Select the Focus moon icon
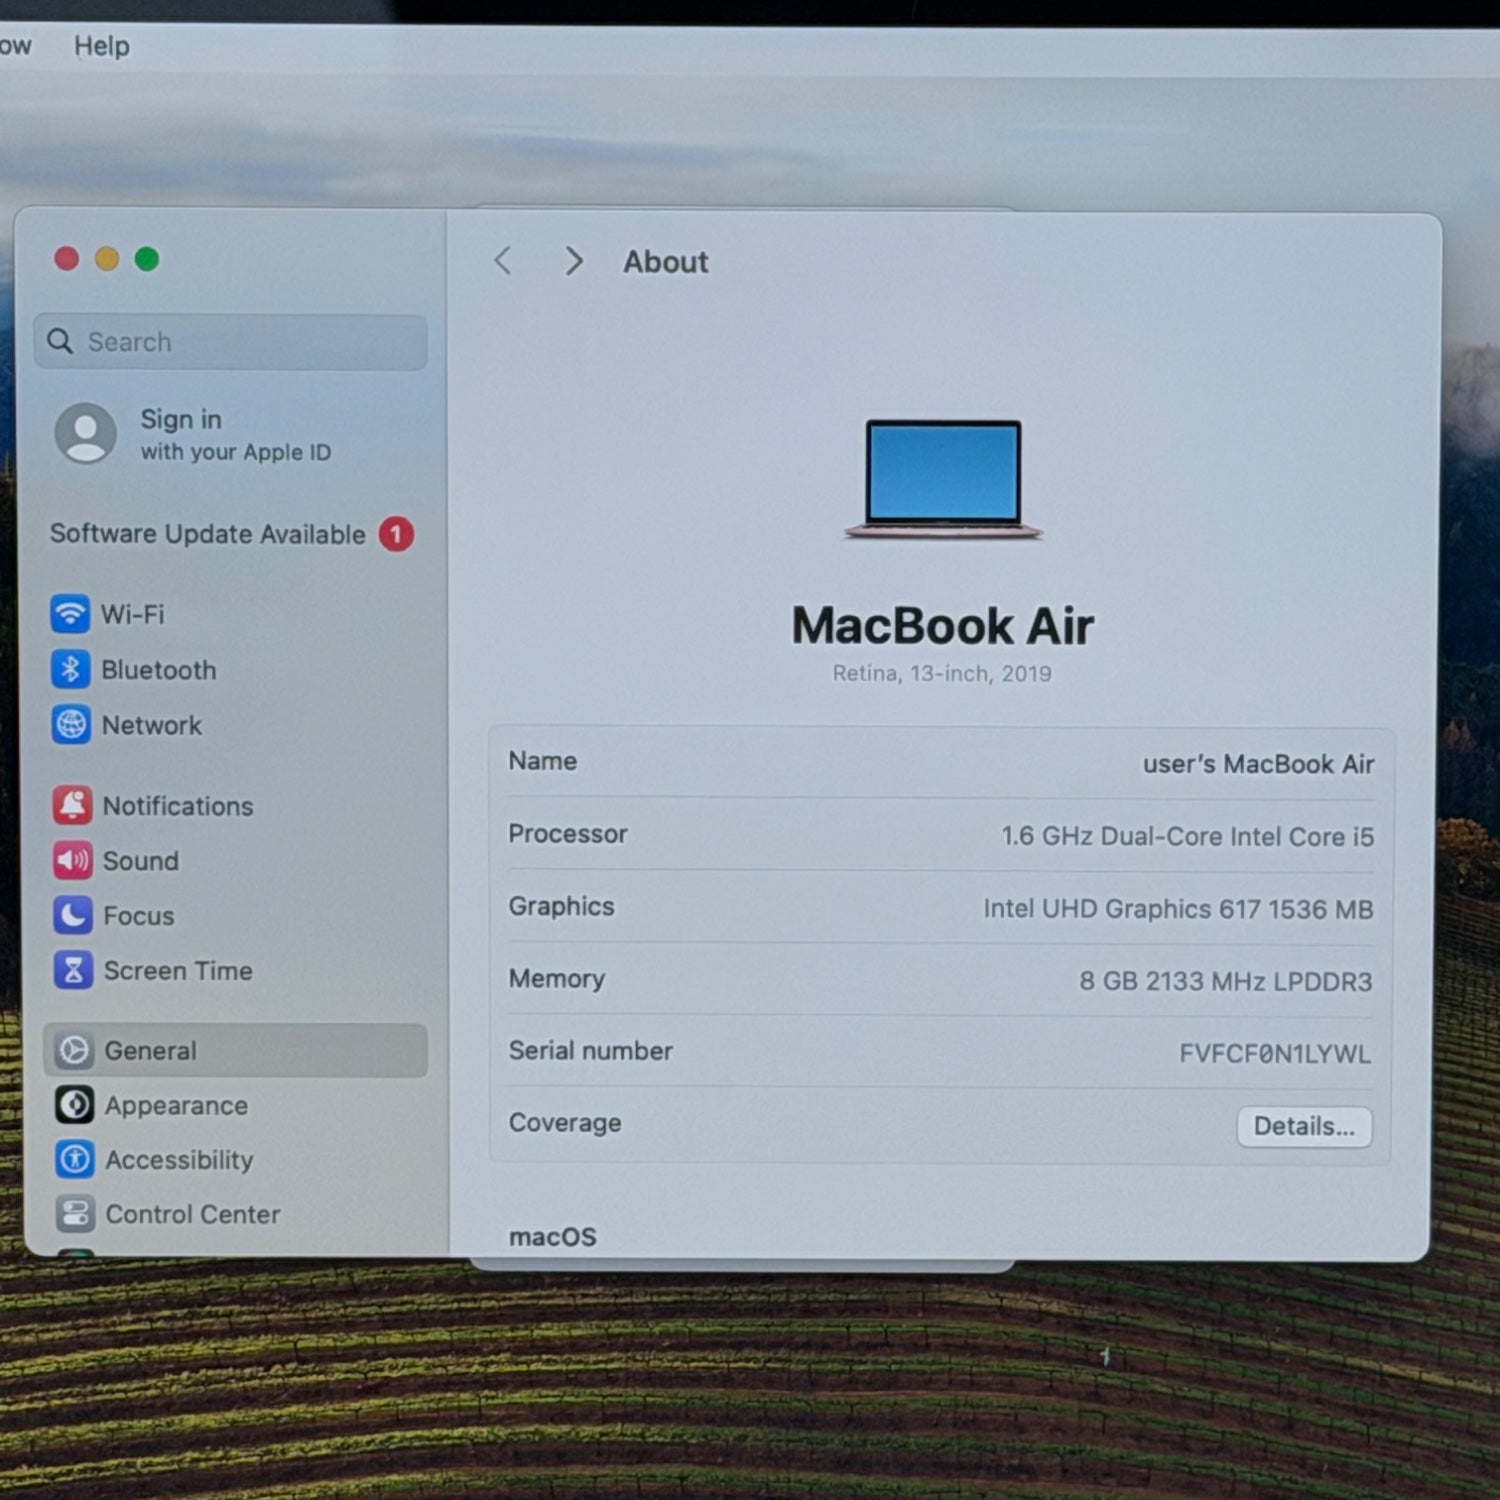Viewport: 1500px width, 1500px height. pyautogui.click(x=72, y=915)
